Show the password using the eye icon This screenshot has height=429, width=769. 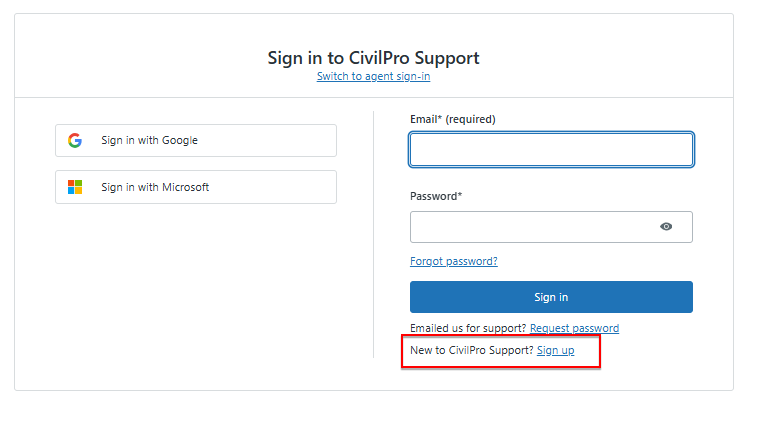pos(666,227)
